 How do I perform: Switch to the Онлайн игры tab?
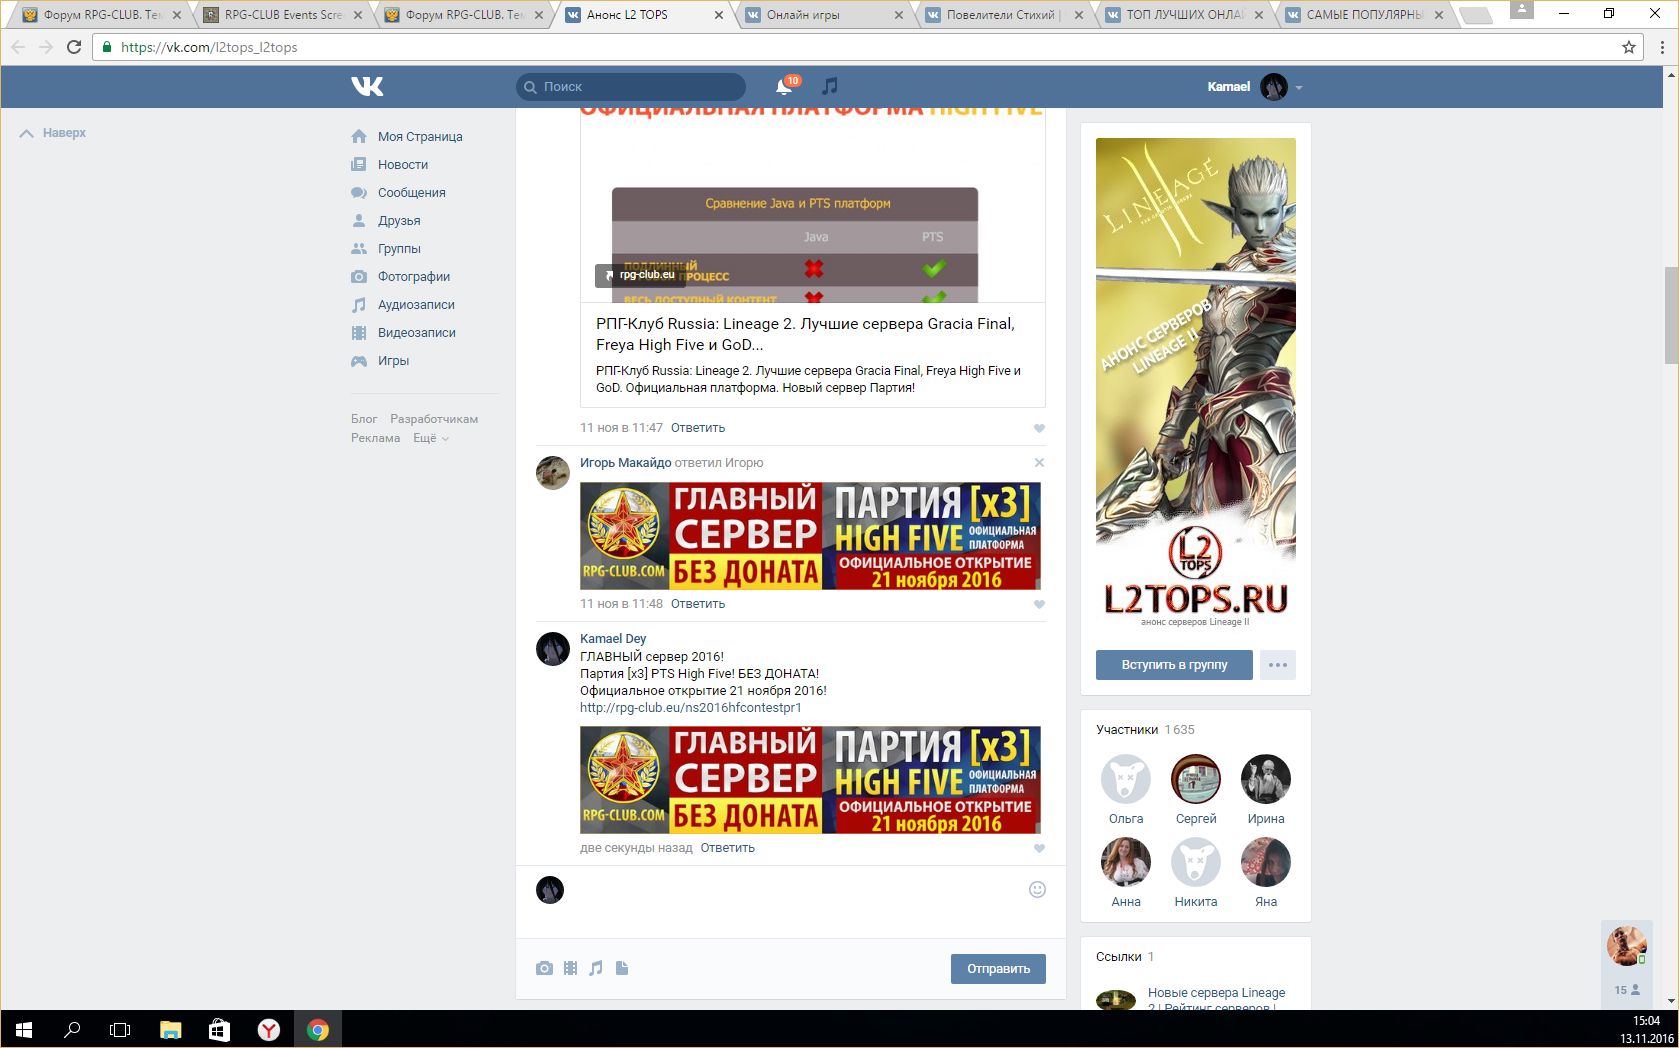822,15
